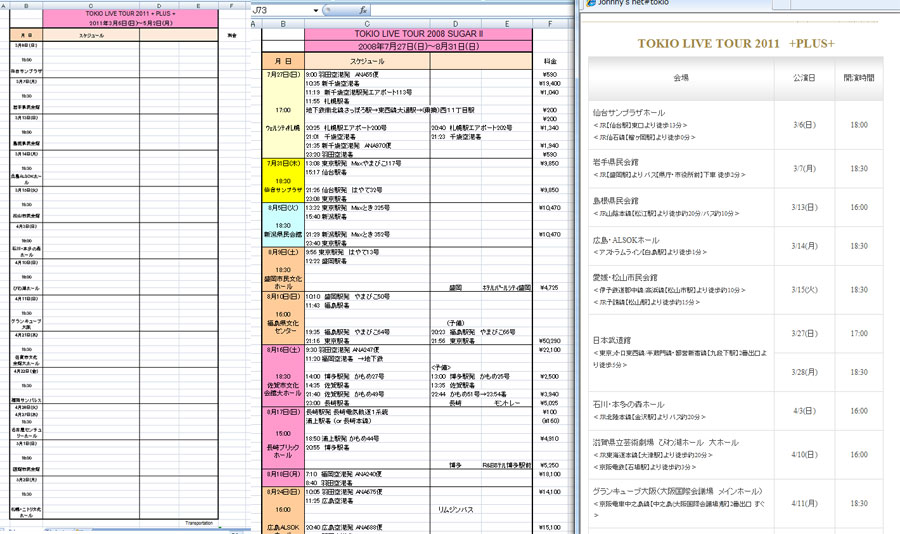900x534 pixels.
Task: Click the 島根県民会館 venue on web page
Action: point(615,200)
